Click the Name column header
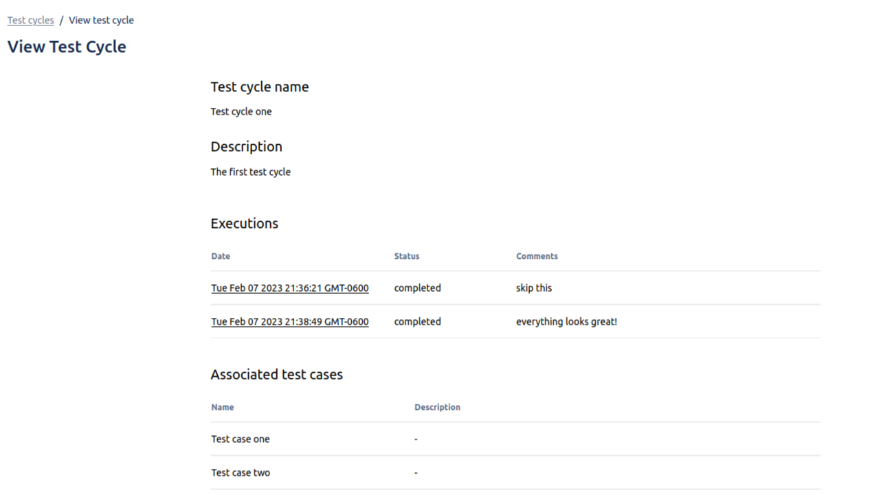Image resolution: width=870 pixels, height=495 pixels. point(222,407)
